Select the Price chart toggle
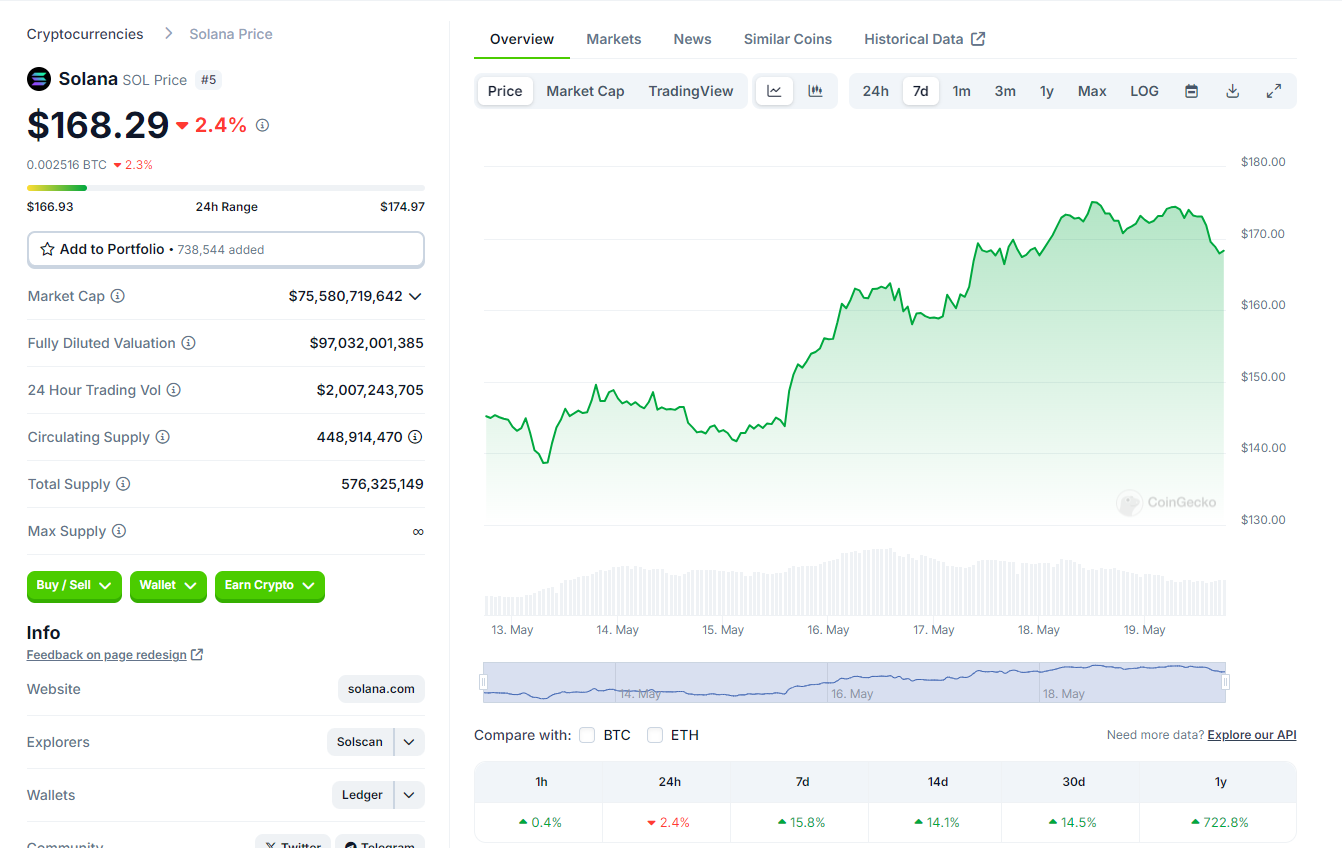The width and height of the screenshot is (1342, 848). point(505,91)
